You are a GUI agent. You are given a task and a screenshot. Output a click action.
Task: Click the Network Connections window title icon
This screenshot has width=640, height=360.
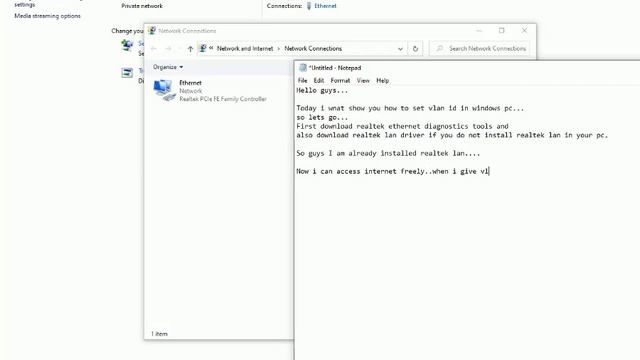(152, 31)
